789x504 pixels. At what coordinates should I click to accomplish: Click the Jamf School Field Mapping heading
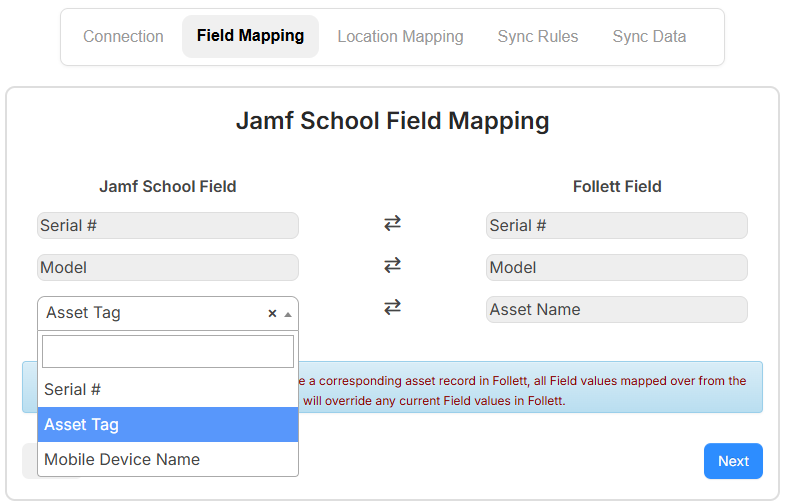tap(392, 121)
